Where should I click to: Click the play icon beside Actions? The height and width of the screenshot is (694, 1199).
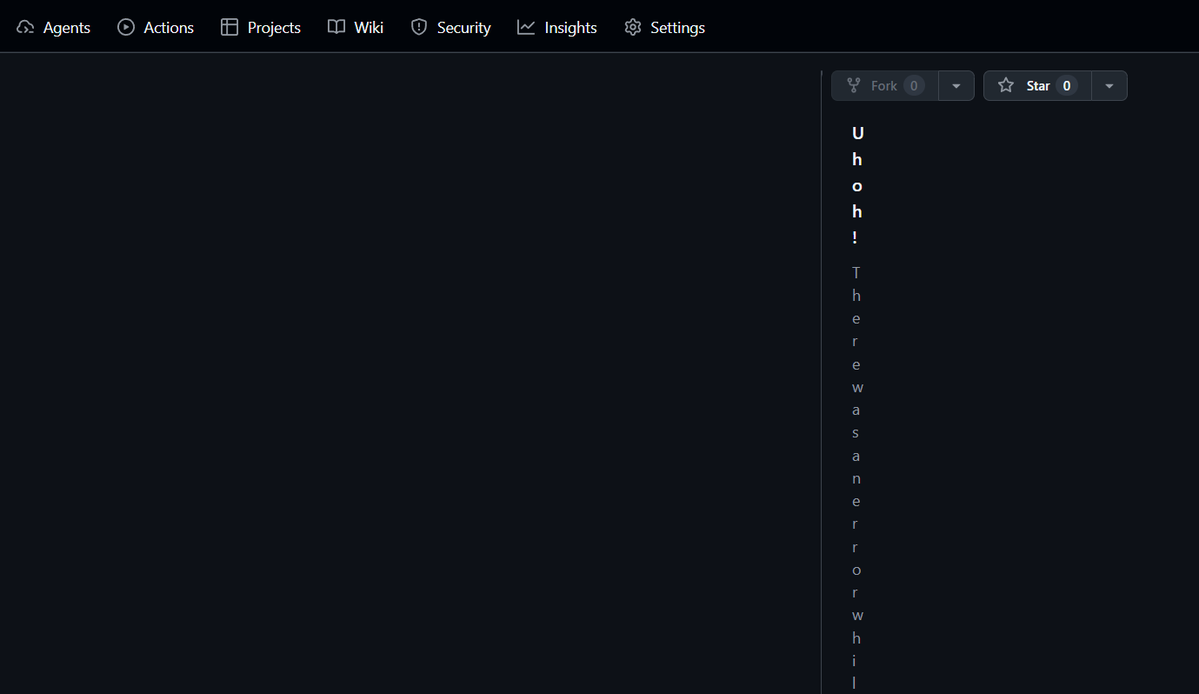tap(126, 27)
